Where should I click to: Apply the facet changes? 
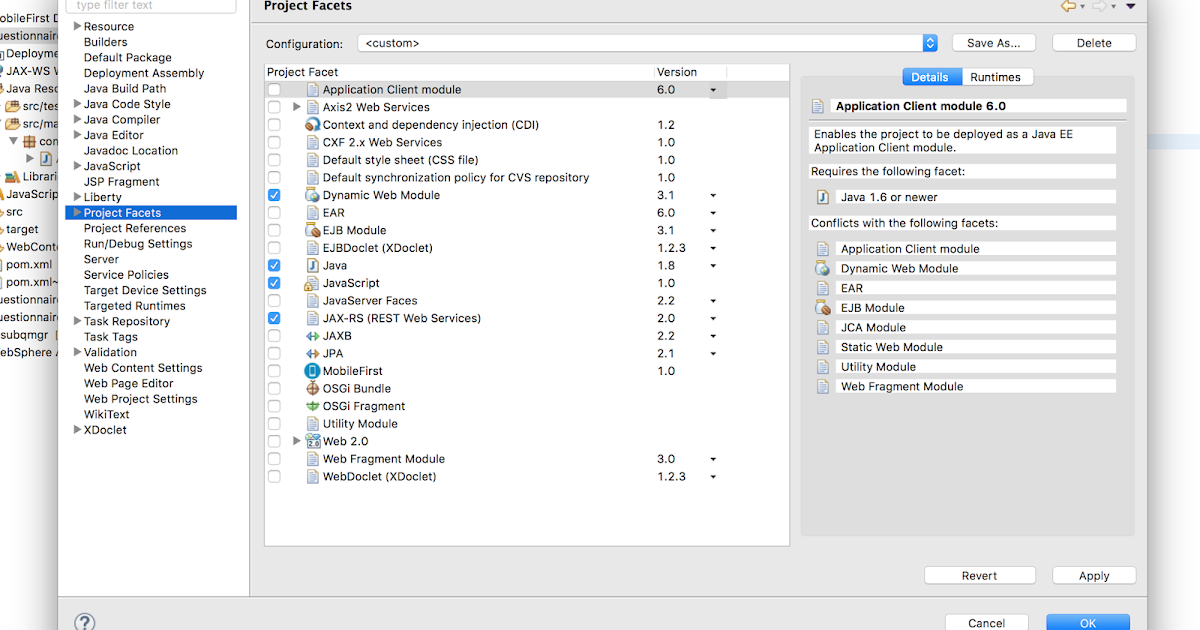tap(1093, 575)
